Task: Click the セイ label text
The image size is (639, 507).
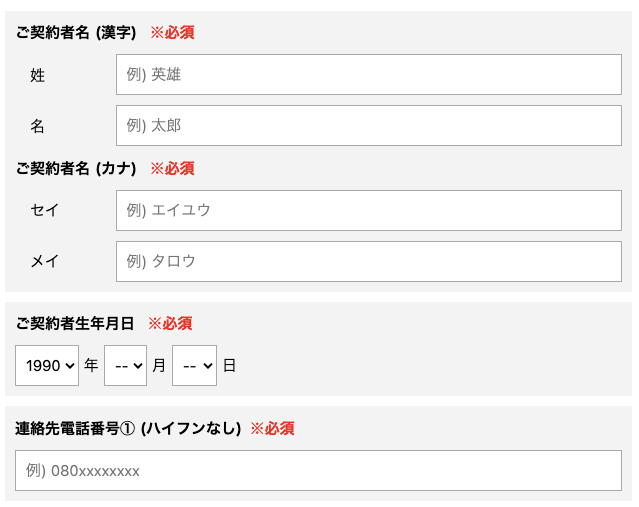Action: pos(45,210)
